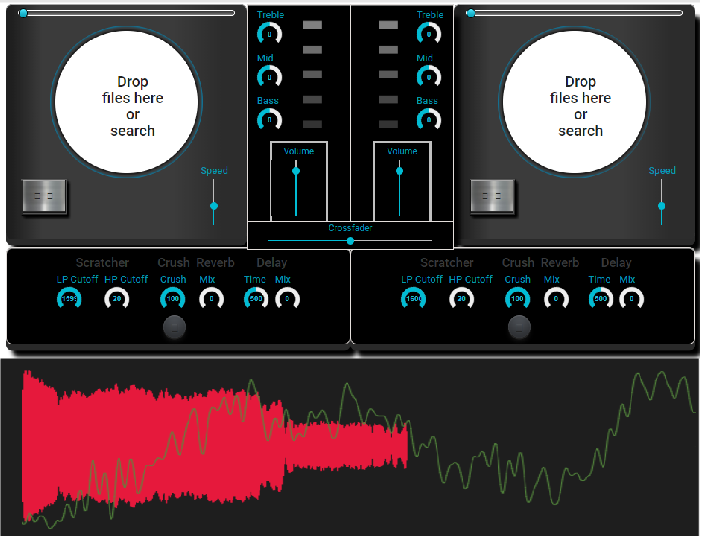This screenshot has height=536, width=702.
Task: Click the right turntable drop files area
Action: tap(580, 106)
